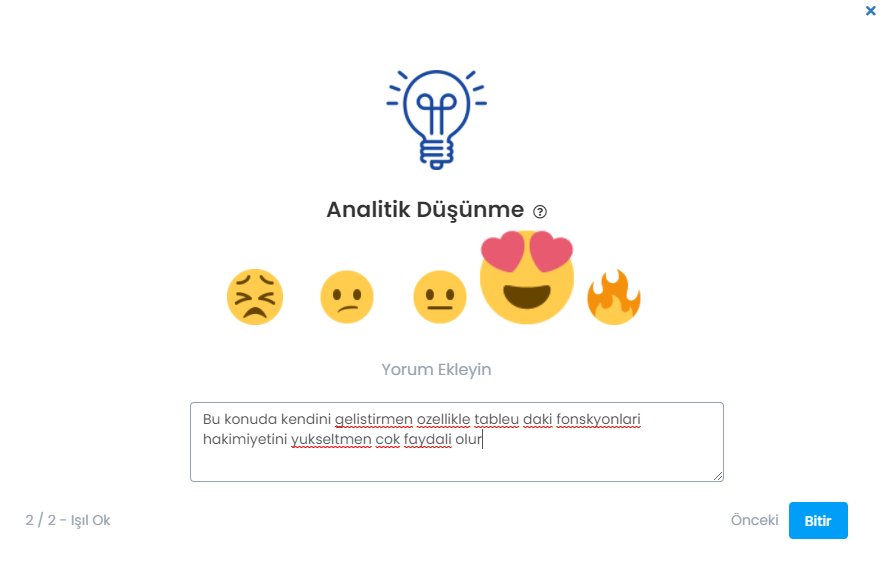This screenshot has height=562, width=886.
Task: Rate with the fire emoji
Action: [x=614, y=297]
